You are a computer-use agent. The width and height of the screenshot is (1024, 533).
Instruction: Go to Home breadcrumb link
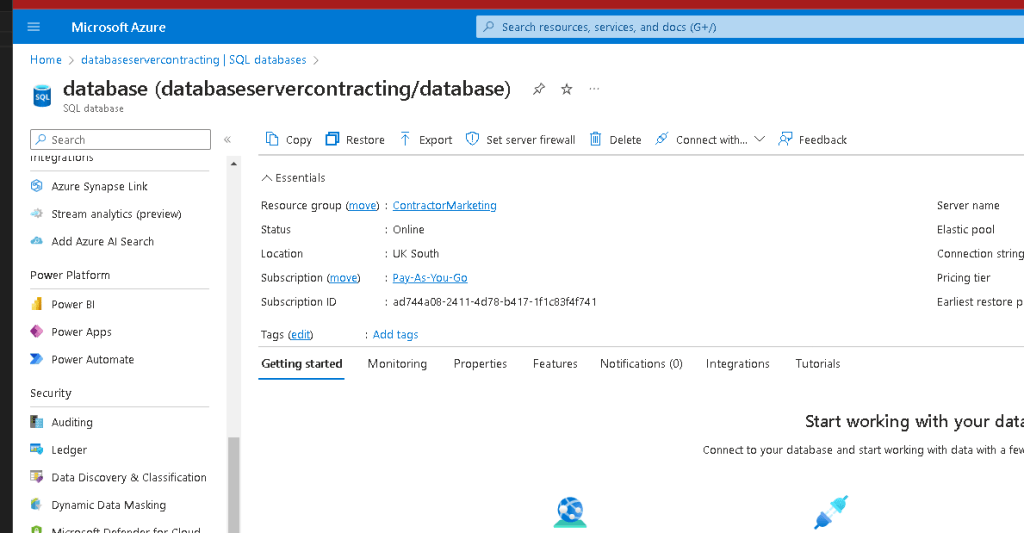click(x=46, y=59)
